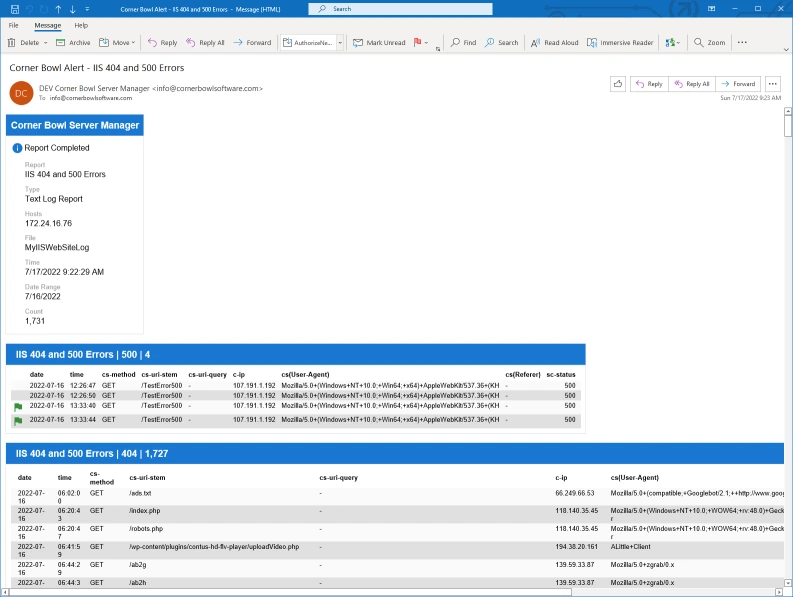Open the Translate dropdown
Screen dimensions: 793x597
pyautogui.click(x=673, y=42)
